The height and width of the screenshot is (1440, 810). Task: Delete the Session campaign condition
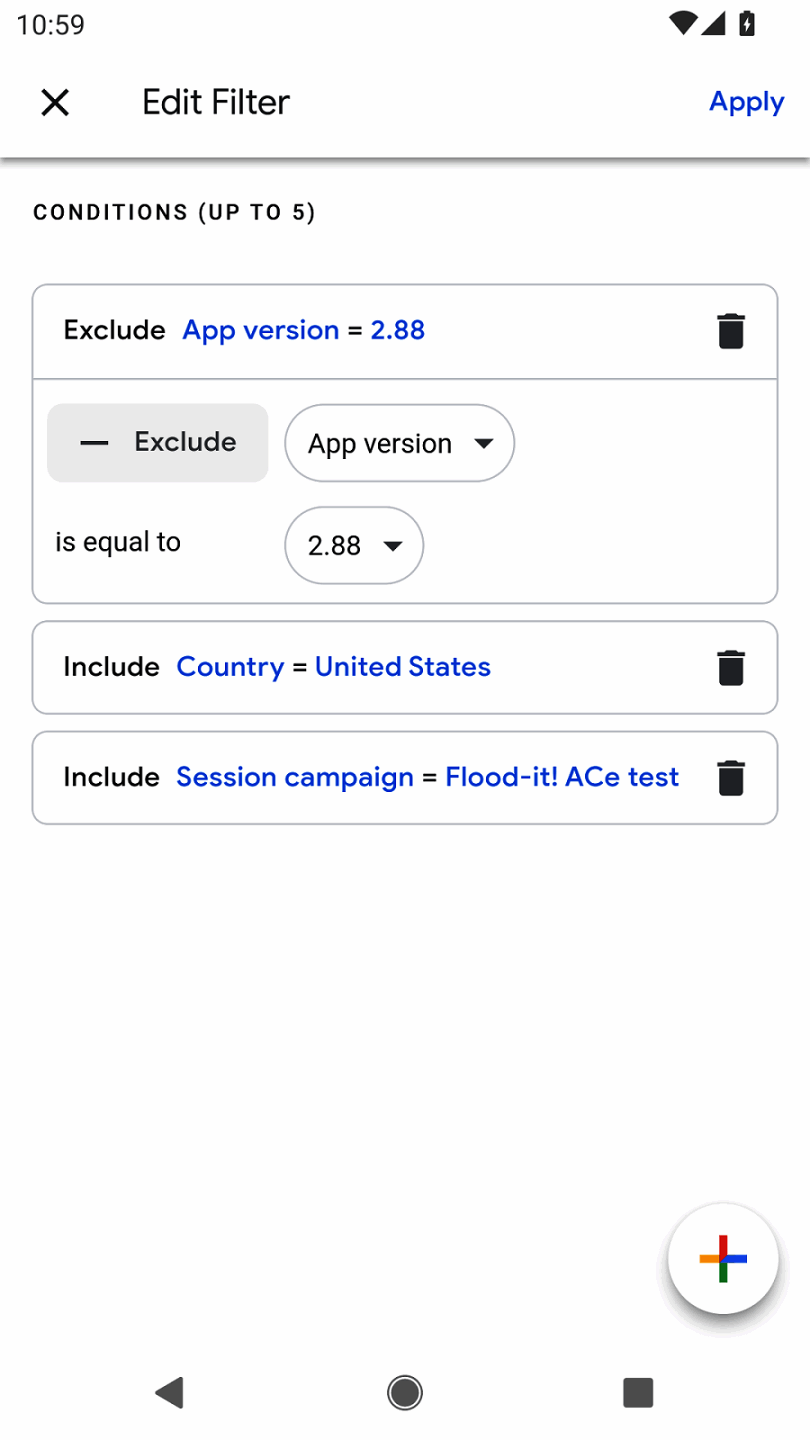click(x=731, y=777)
